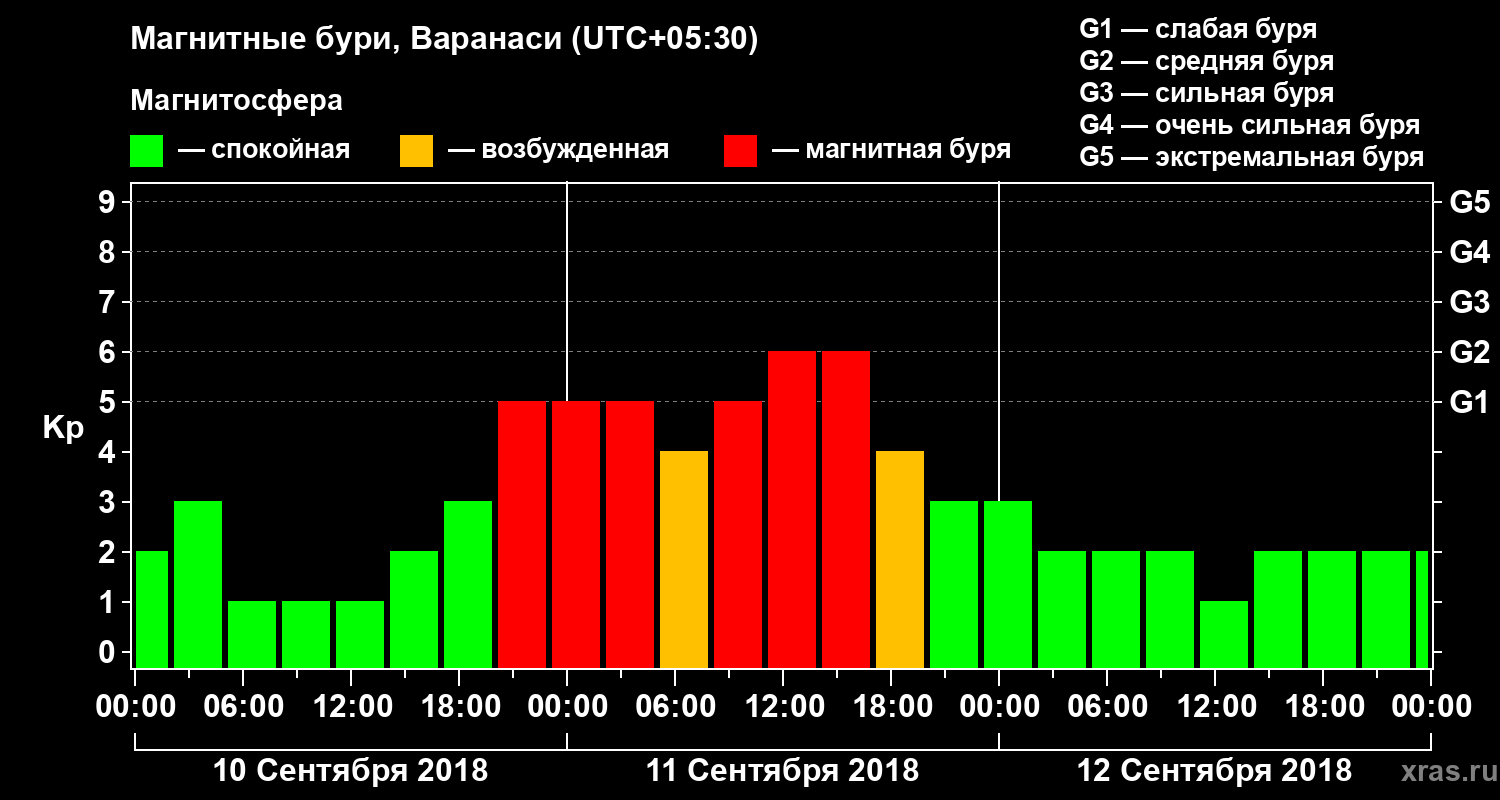Click the '11 Сентября 2018' date label
The height and width of the screenshot is (800, 1500).
coord(782,771)
